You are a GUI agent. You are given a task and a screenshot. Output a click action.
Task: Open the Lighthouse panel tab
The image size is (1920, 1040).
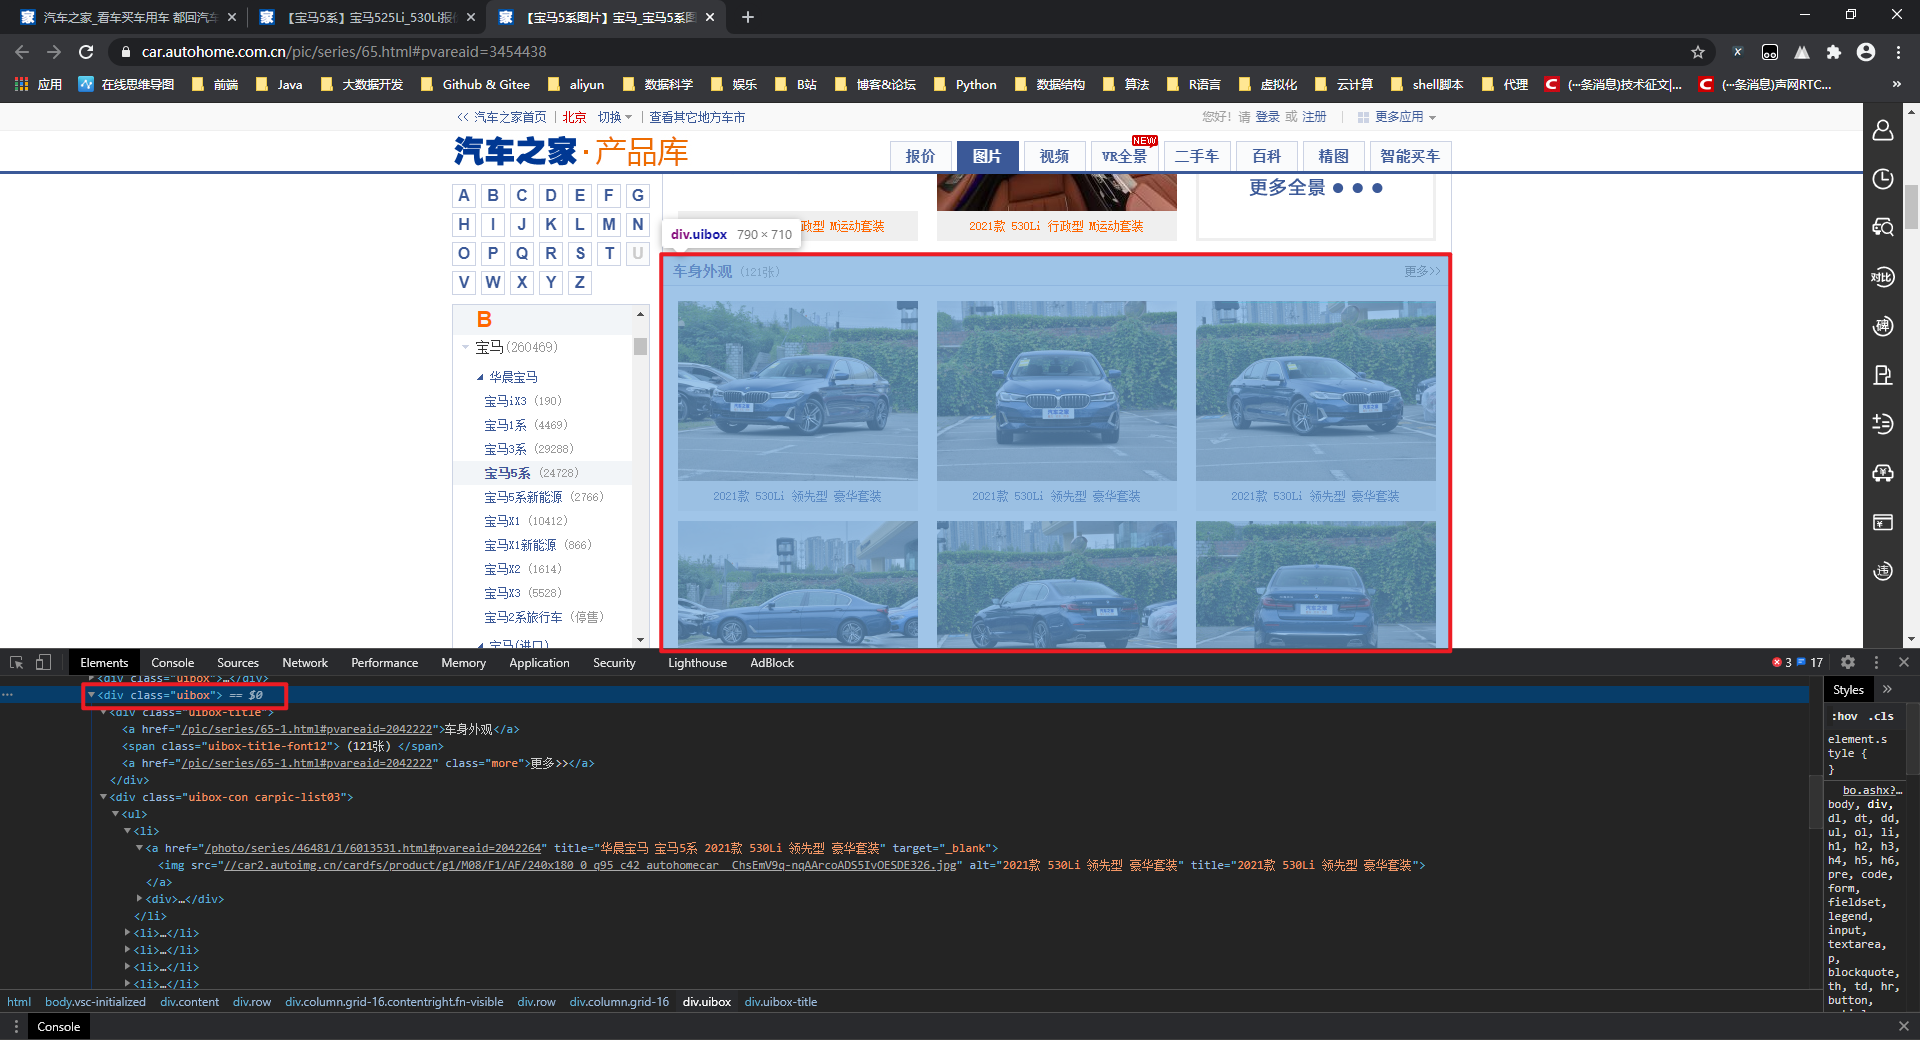click(x=697, y=662)
